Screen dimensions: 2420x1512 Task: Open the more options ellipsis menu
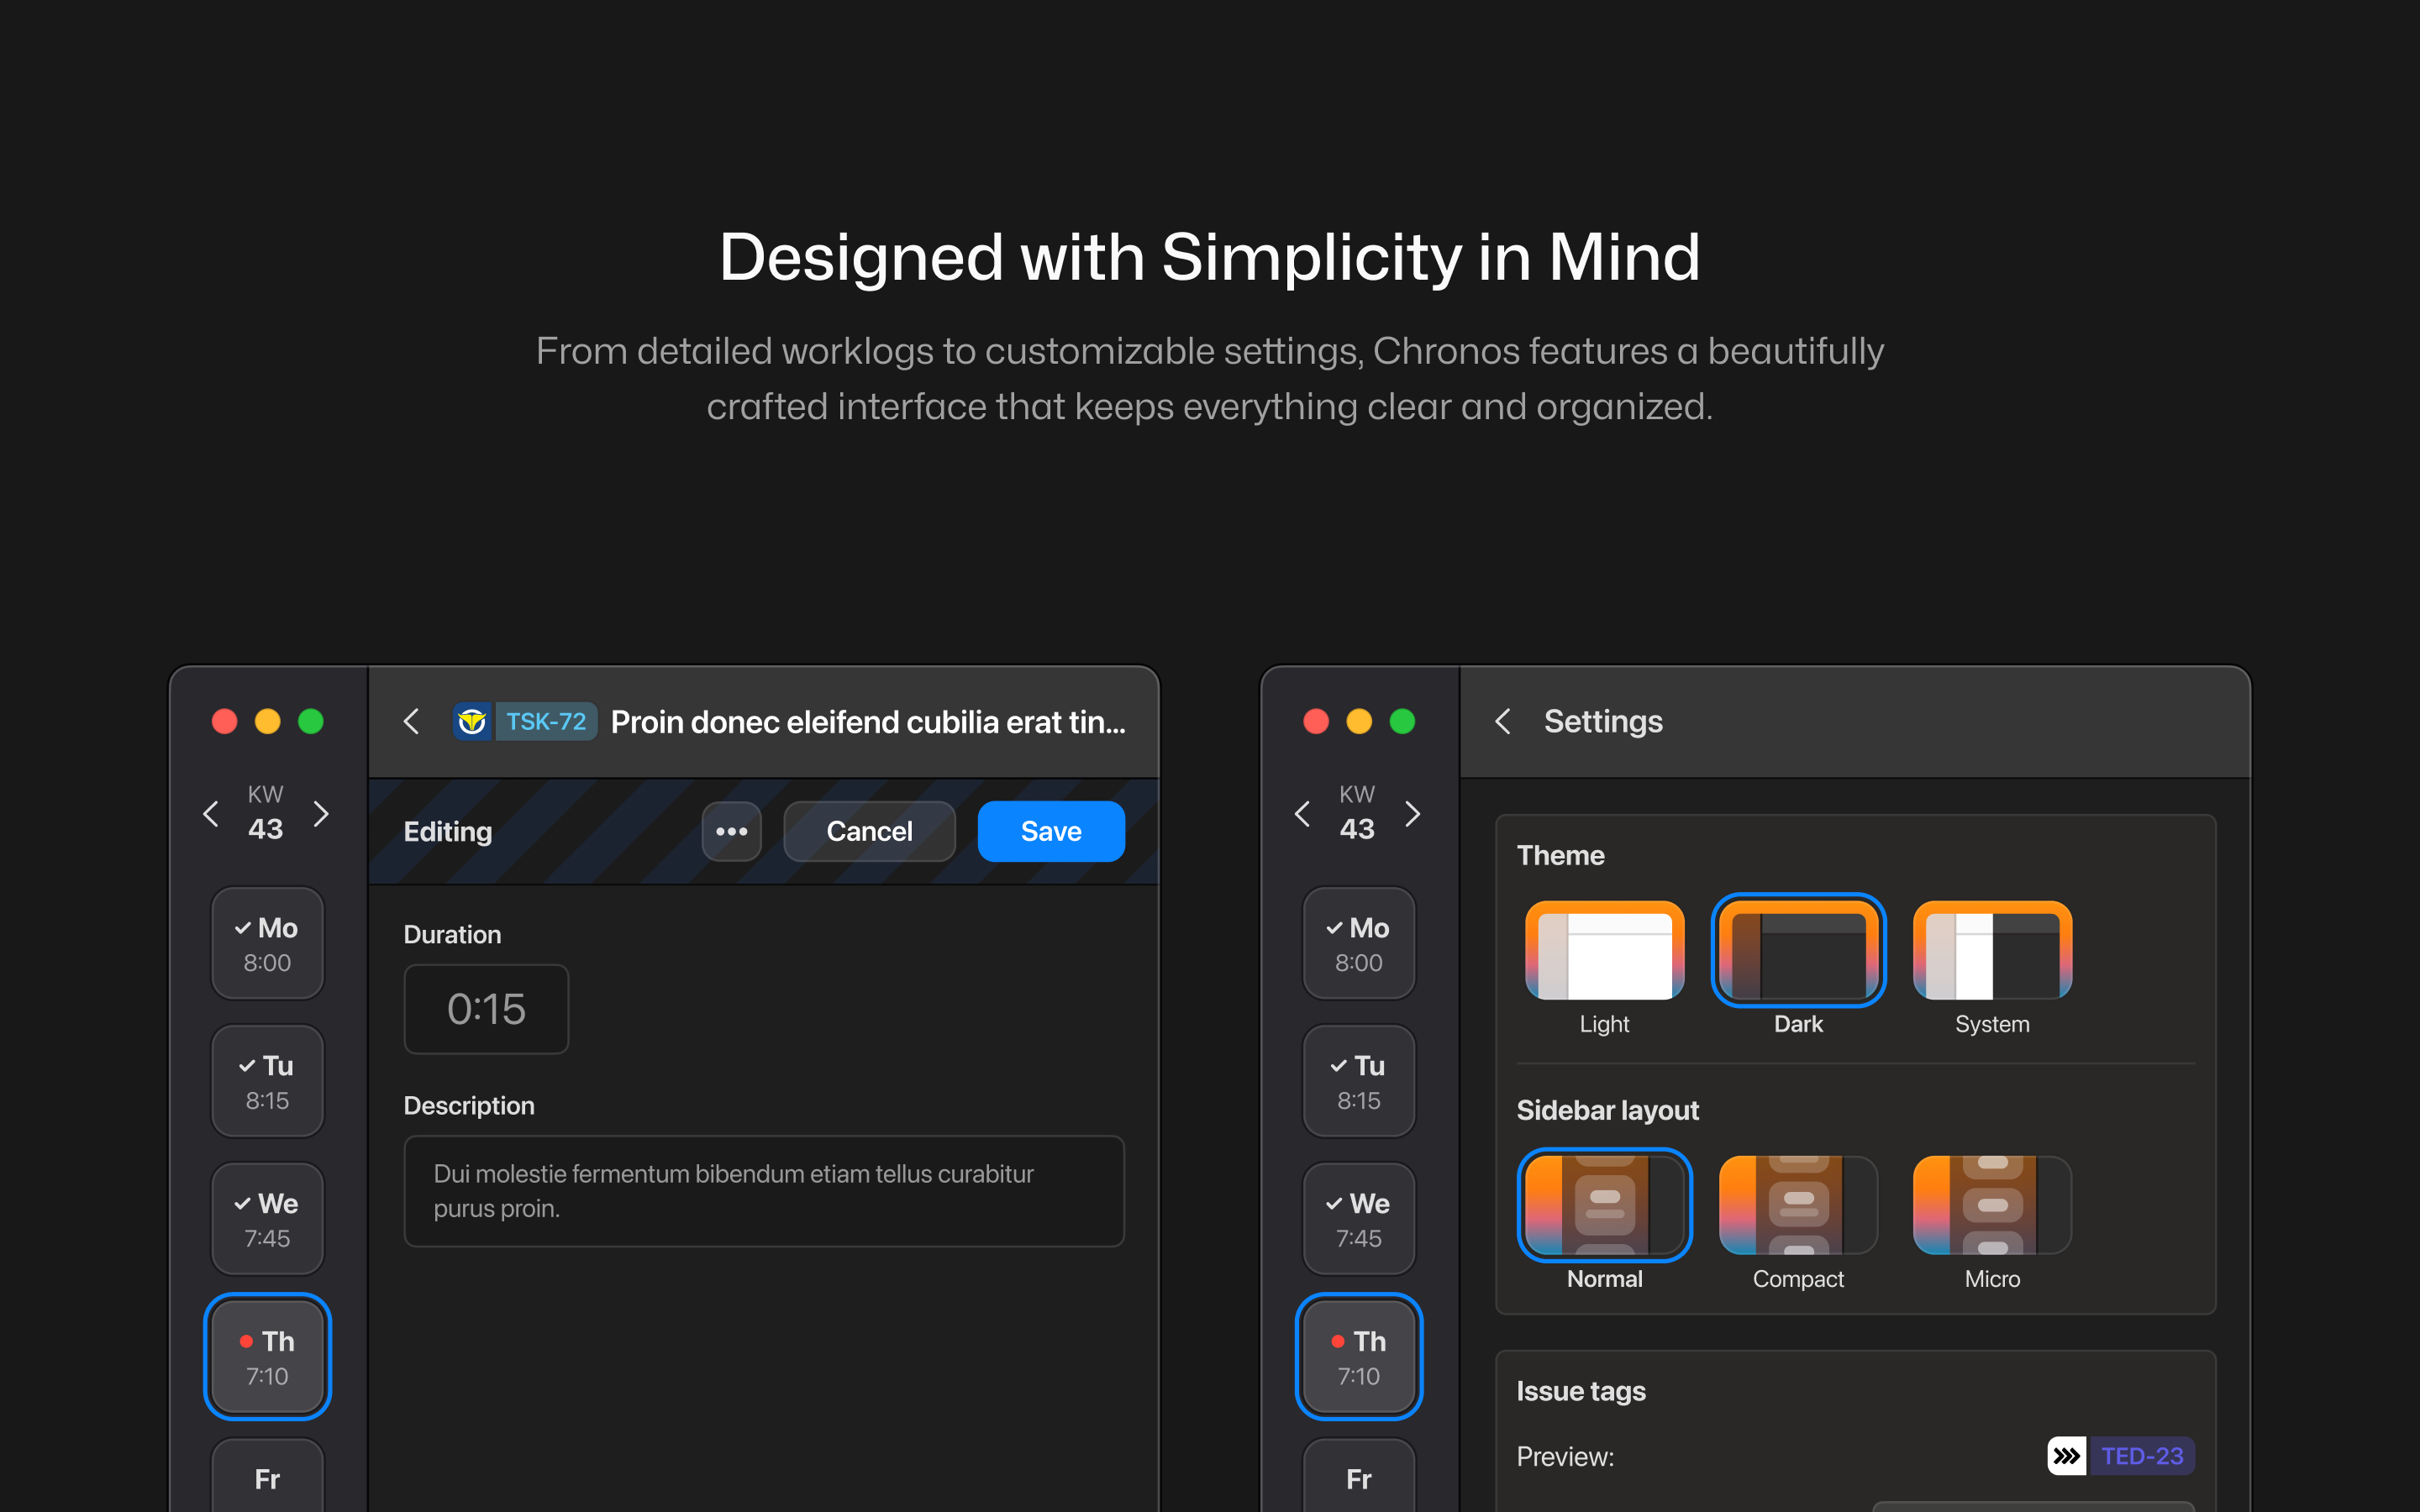(732, 831)
